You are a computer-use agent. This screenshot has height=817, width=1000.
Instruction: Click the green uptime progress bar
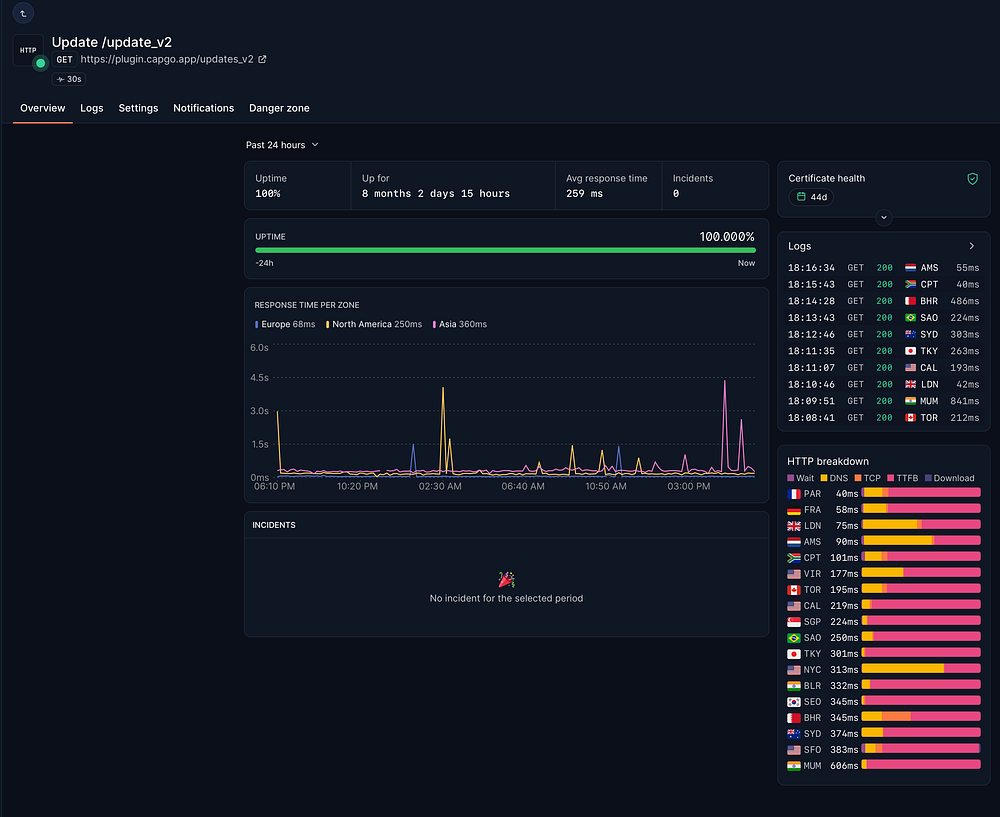(505, 250)
